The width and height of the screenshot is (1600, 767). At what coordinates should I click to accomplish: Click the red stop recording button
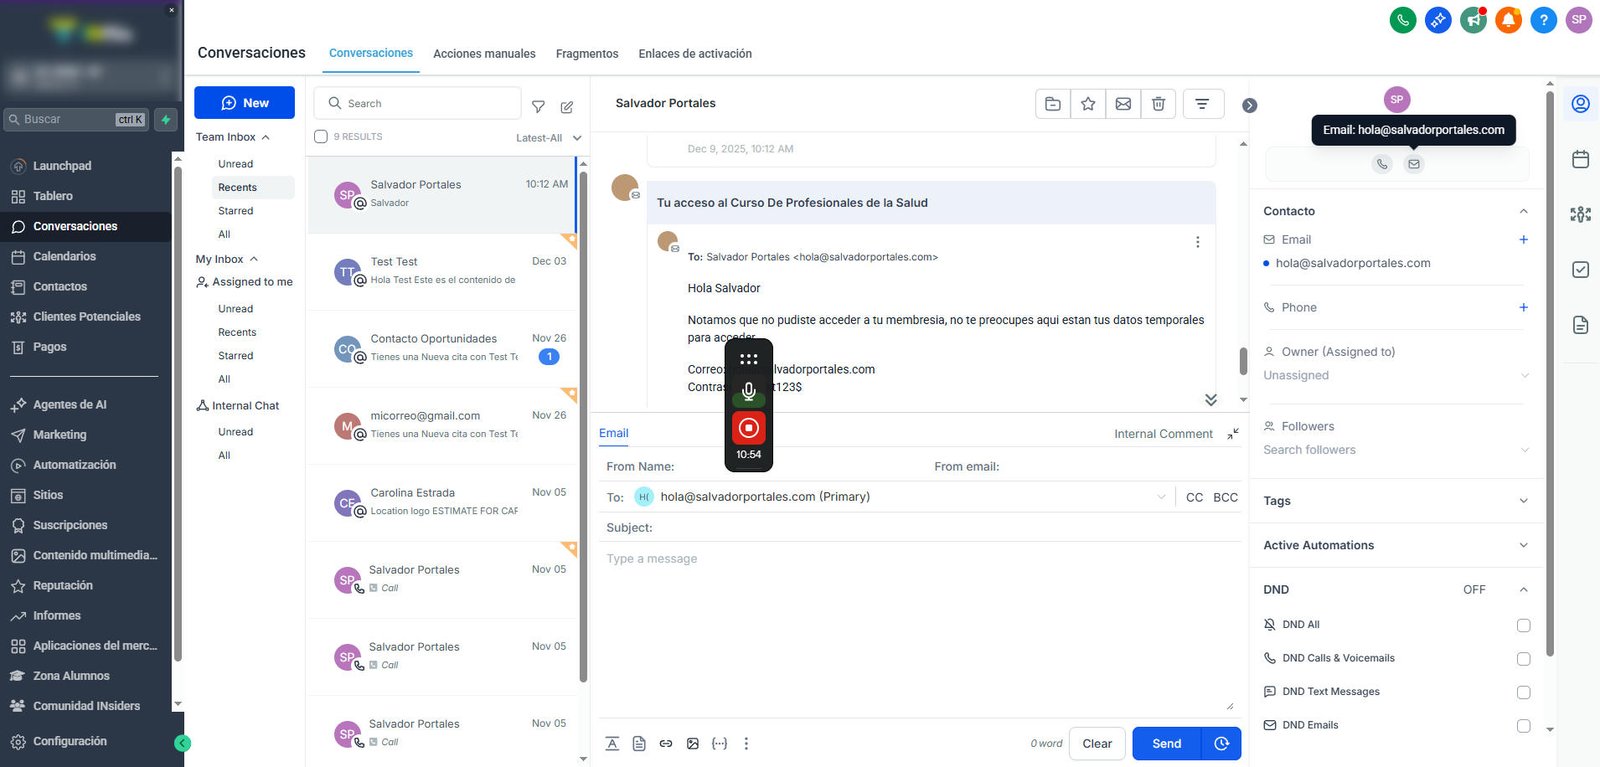[x=748, y=428]
